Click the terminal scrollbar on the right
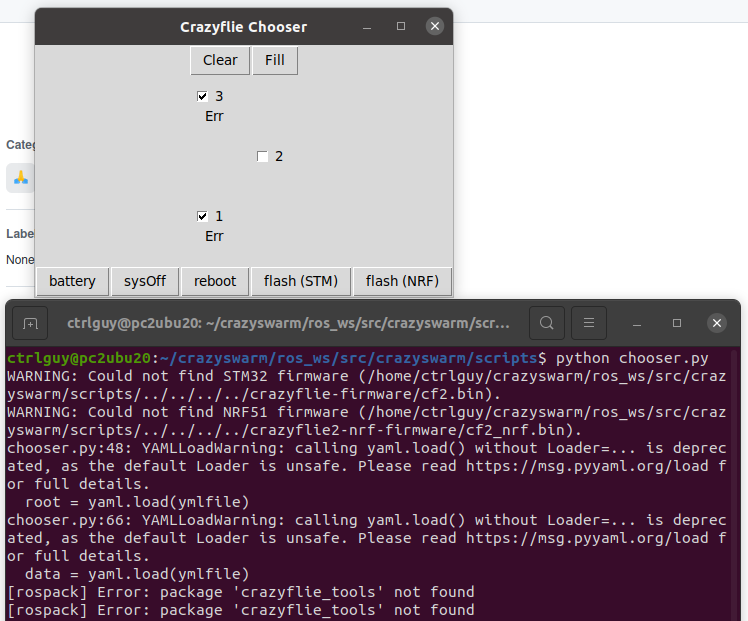 pos(736,484)
